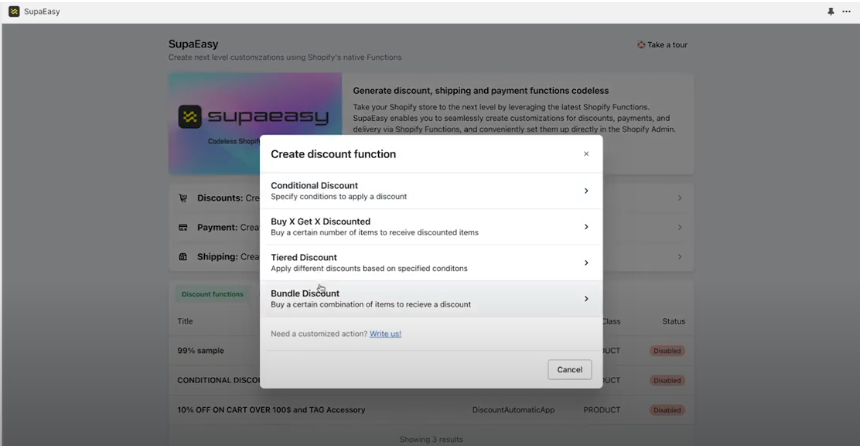Open the 99% sample function row
Screen dimensions: 860x446
click(431, 351)
